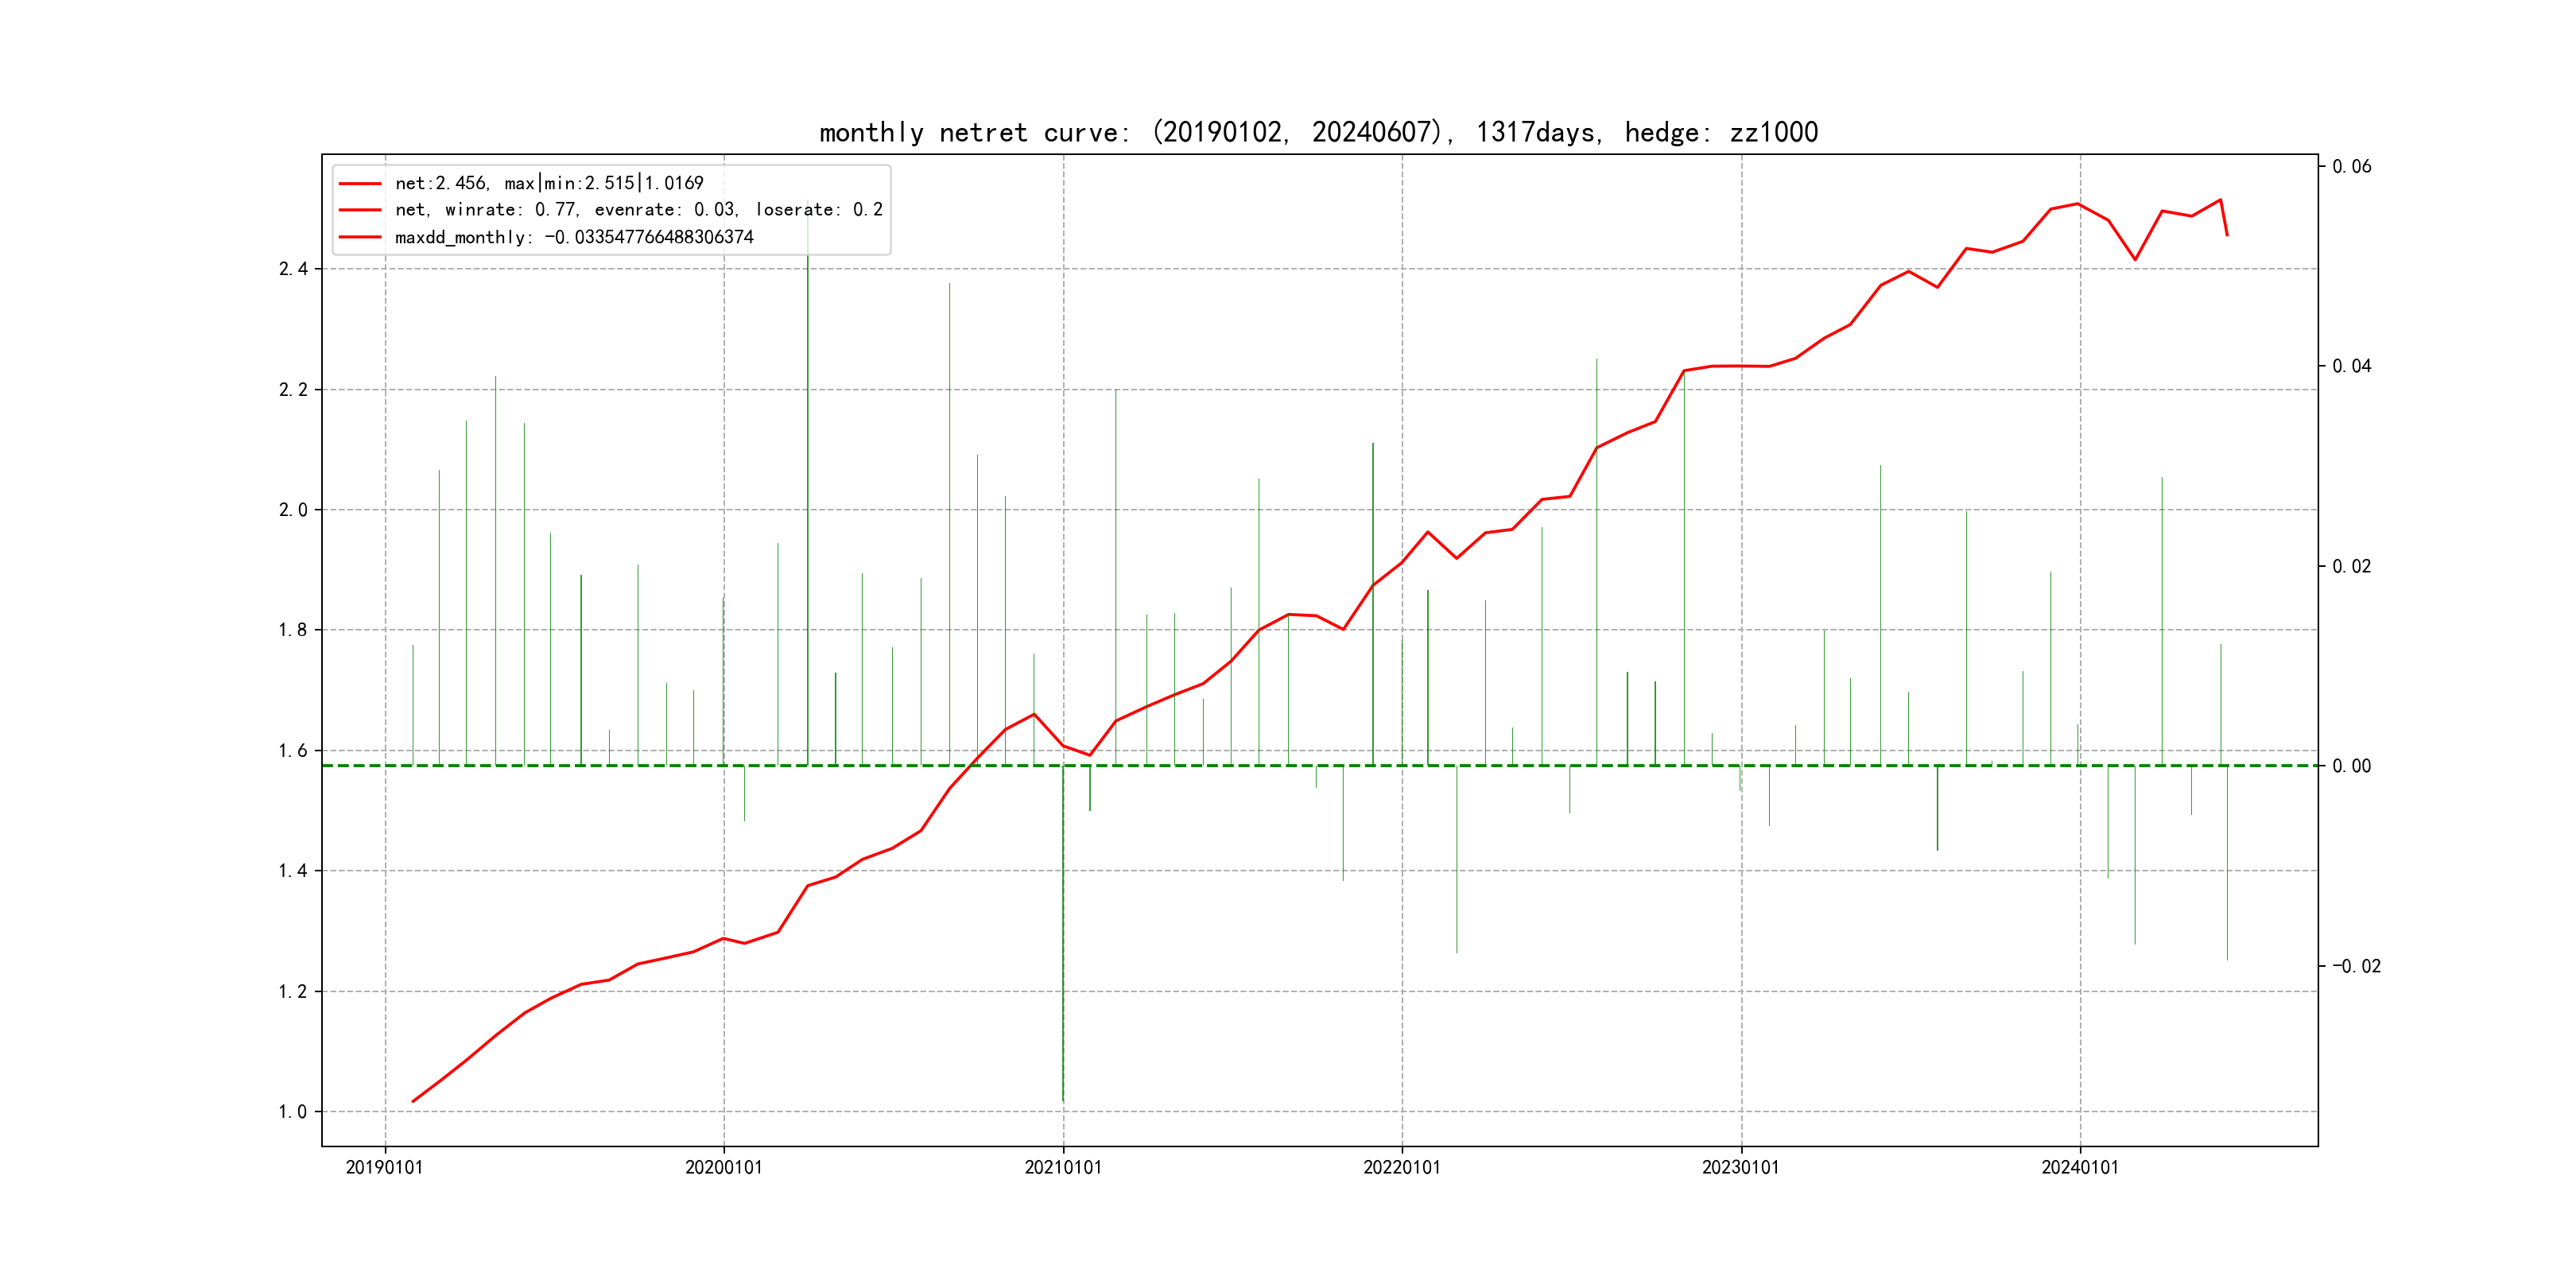Click the 20190101 x-axis date label
Viewport: 2576px width, 1288px height.
(x=384, y=1168)
